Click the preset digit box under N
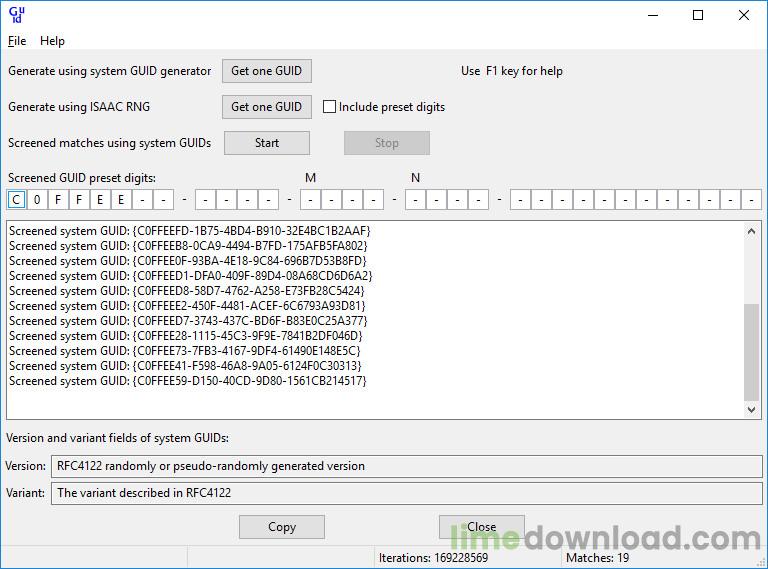The image size is (768, 569). pyautogui.click(x=415, y=200)
